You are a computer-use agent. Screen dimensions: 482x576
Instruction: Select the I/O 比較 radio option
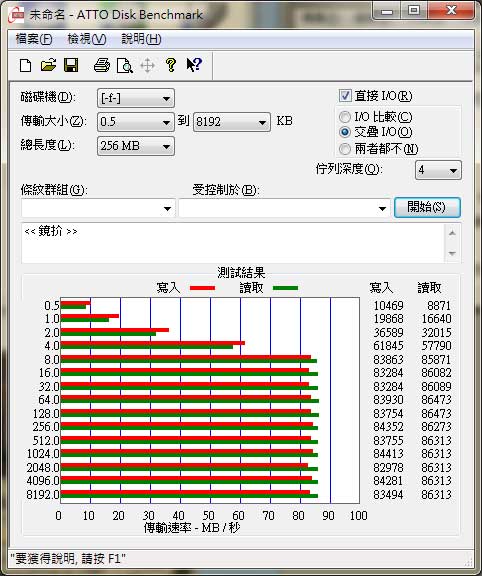click(x=345, y=117)
